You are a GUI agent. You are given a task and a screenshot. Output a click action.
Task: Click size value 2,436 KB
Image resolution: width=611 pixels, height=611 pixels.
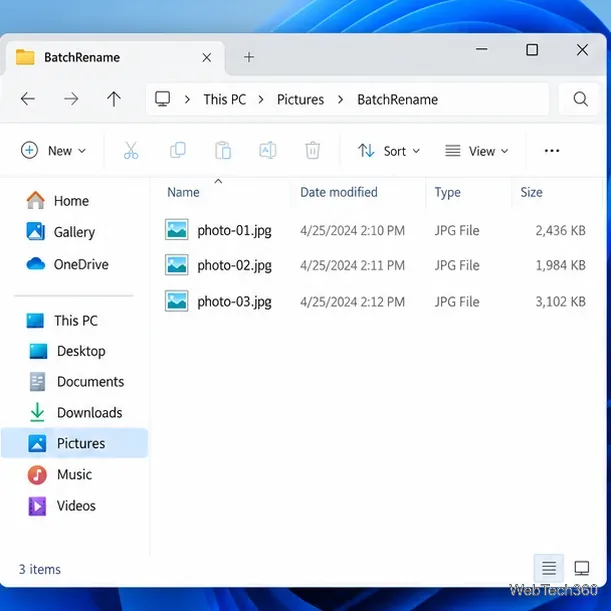point(560,230)
